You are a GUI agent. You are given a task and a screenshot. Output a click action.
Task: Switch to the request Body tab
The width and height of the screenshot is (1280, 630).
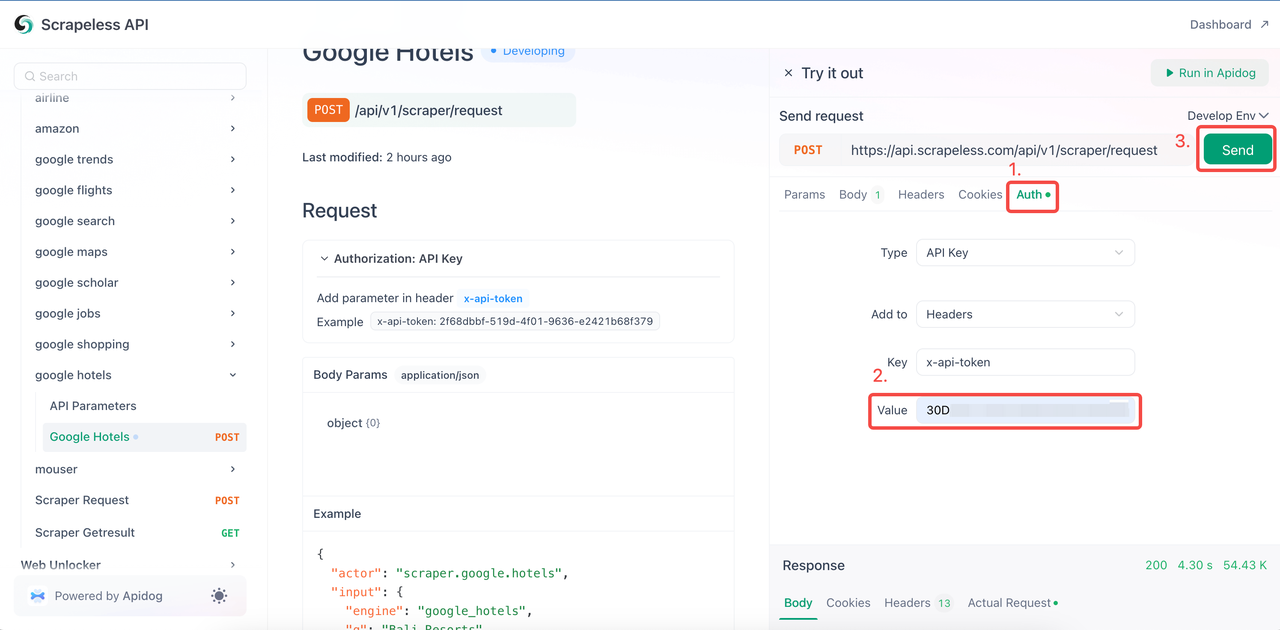click(x=859, y=194)
